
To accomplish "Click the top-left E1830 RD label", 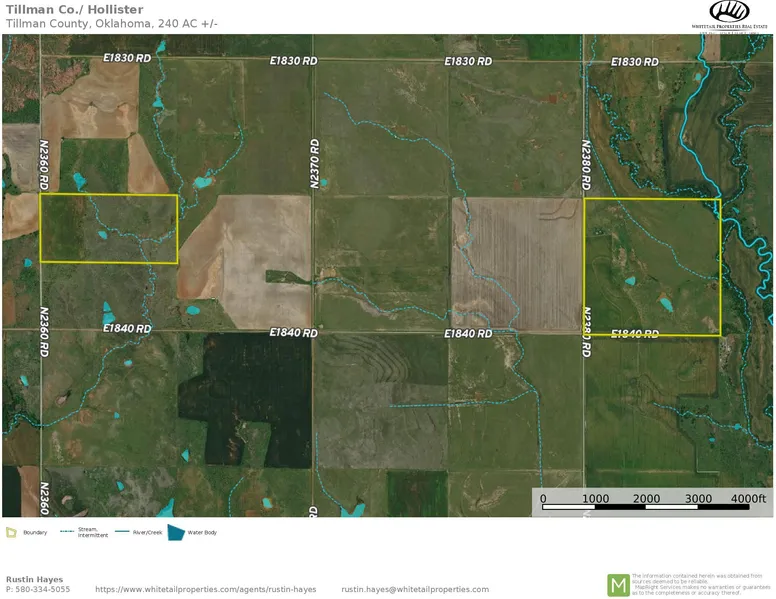I will tap(127, 59).
